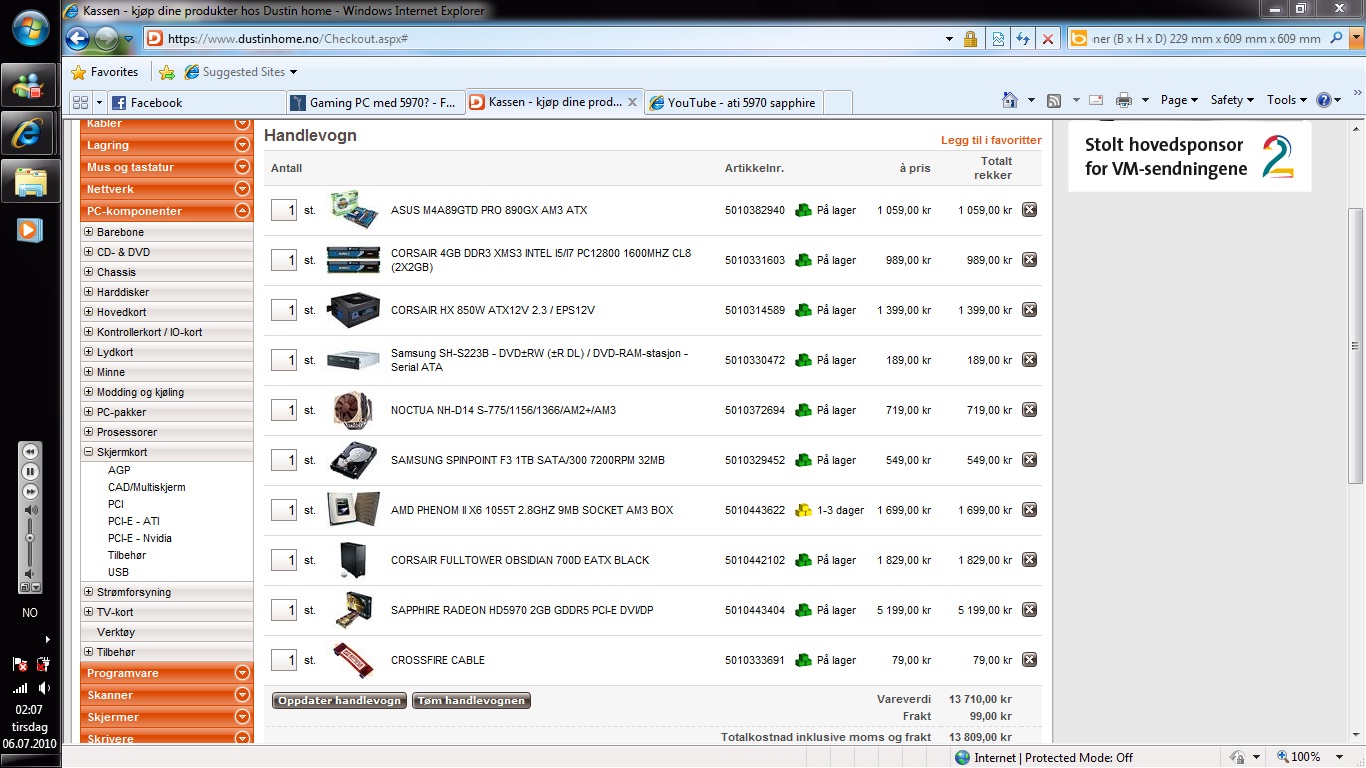
Task: Click the search magnifier icon
Action: click(x=1338, y=39)
